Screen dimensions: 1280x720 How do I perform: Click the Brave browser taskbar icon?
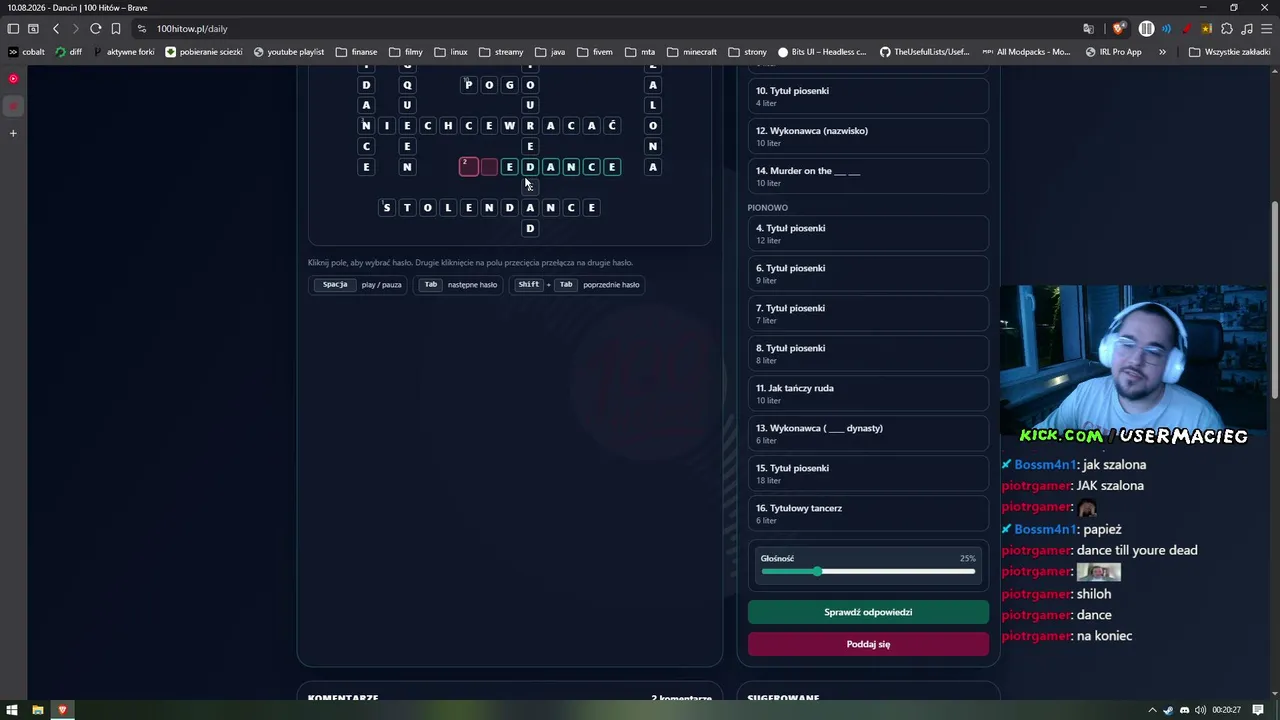[62, 710]
